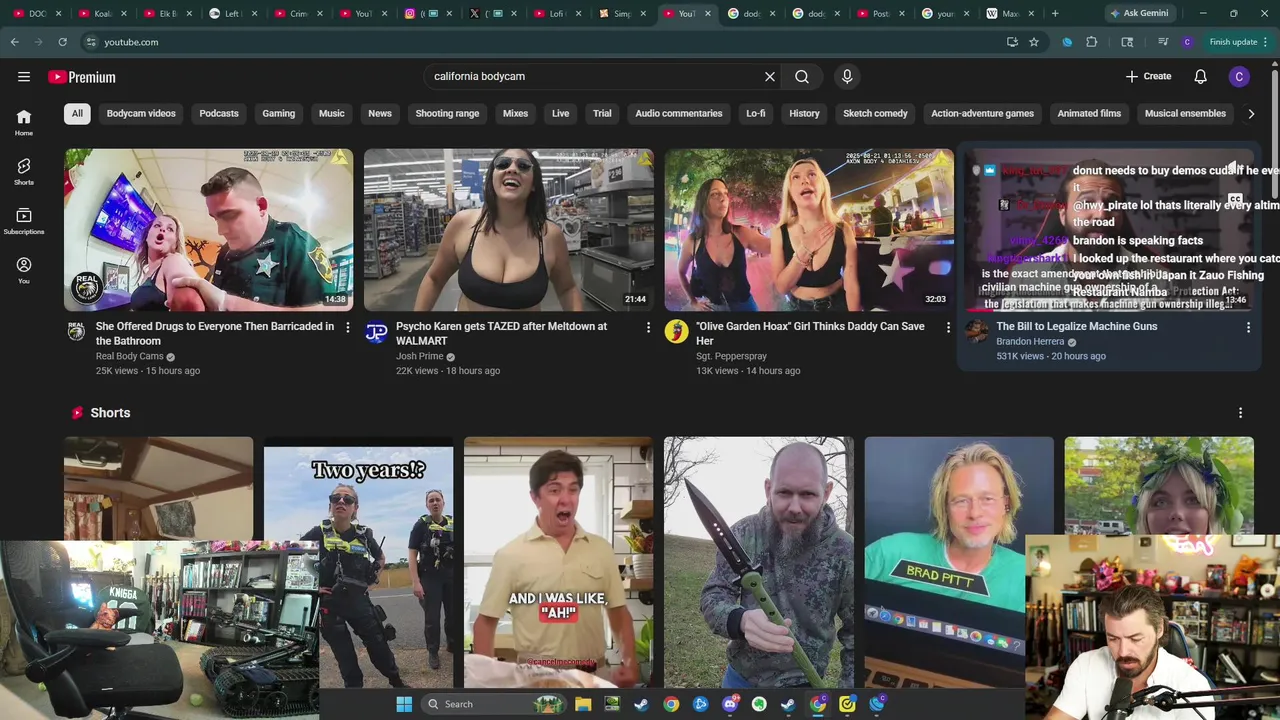This screenshot has width=1280, height=720.
Task: Click the install app icon in address bar
Action: click(1012, 42)
